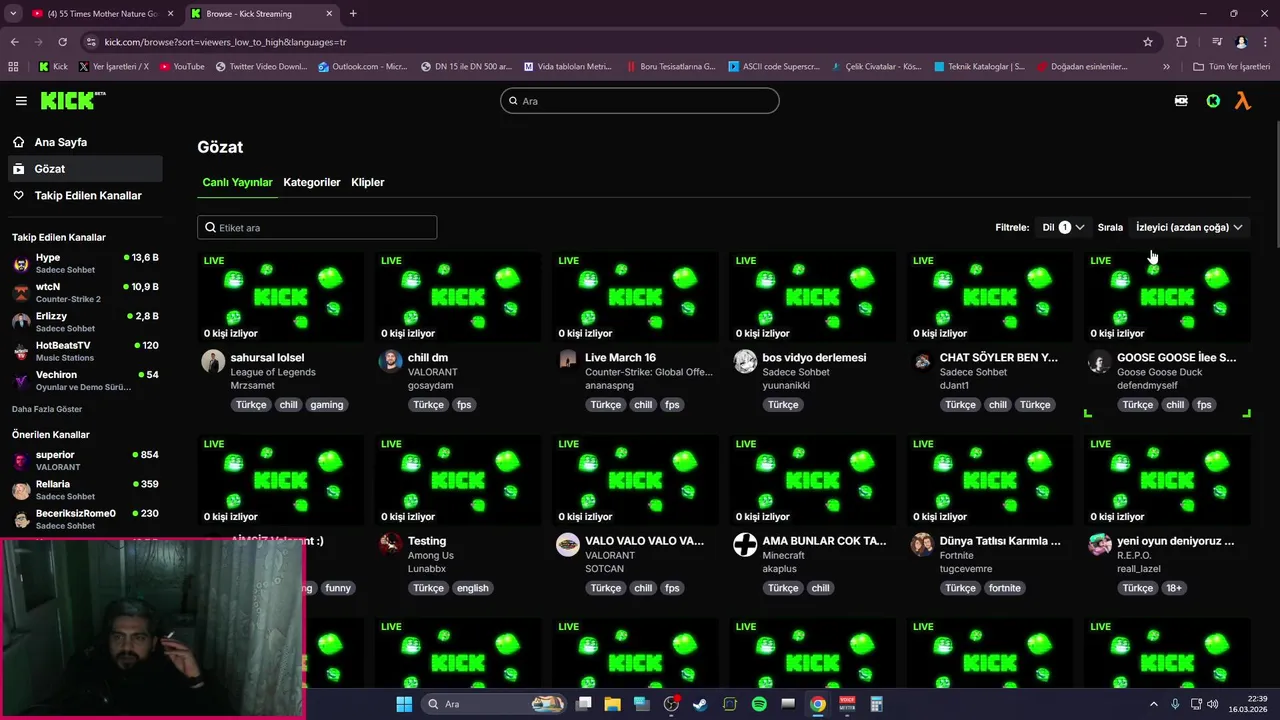Select Ana Sayfa in the sidebar
This screenshot has height=720, width=1280.
[84, 142]
